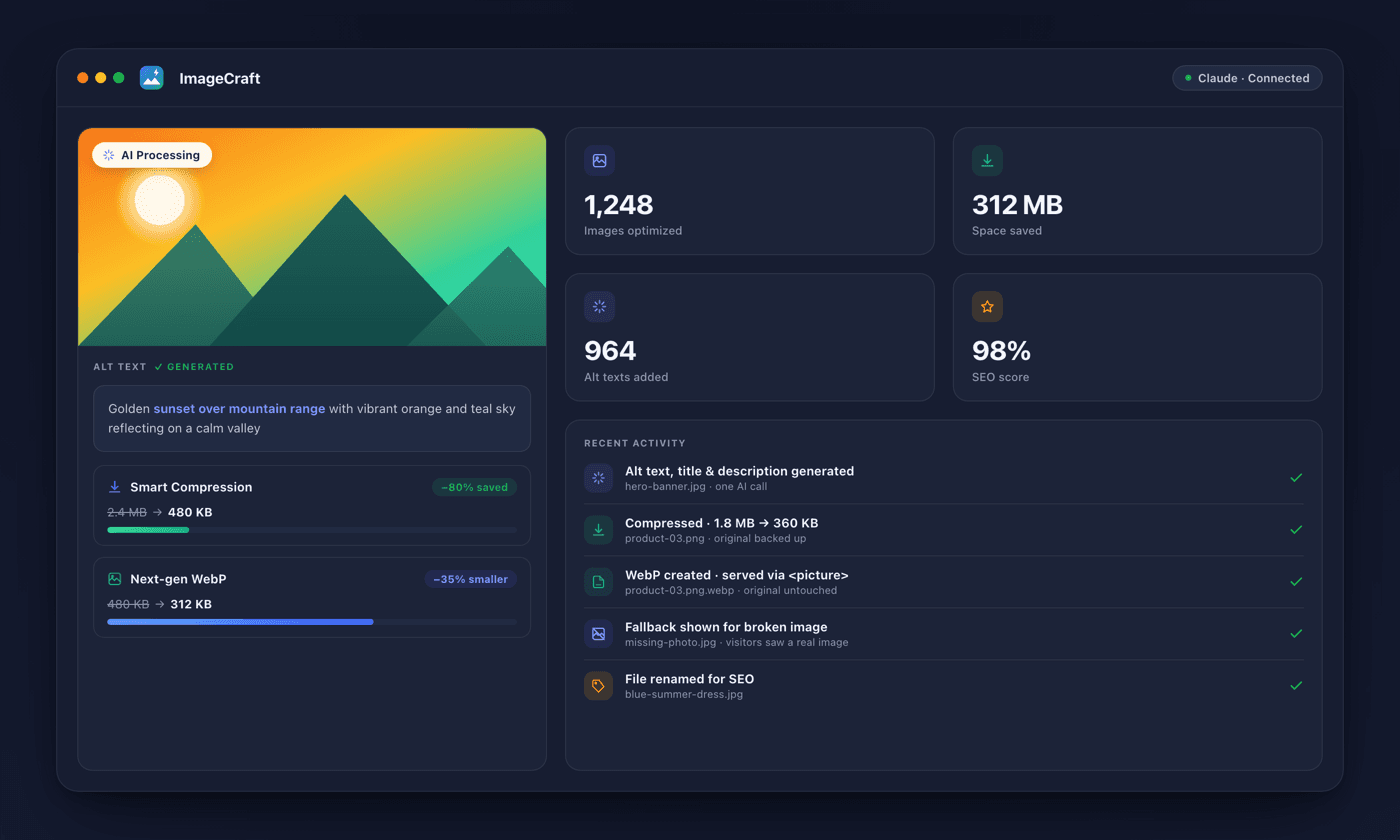Click the Images optimized picture icon
This screenshot has width=1400, height=840.
click(x=599, y=160)
